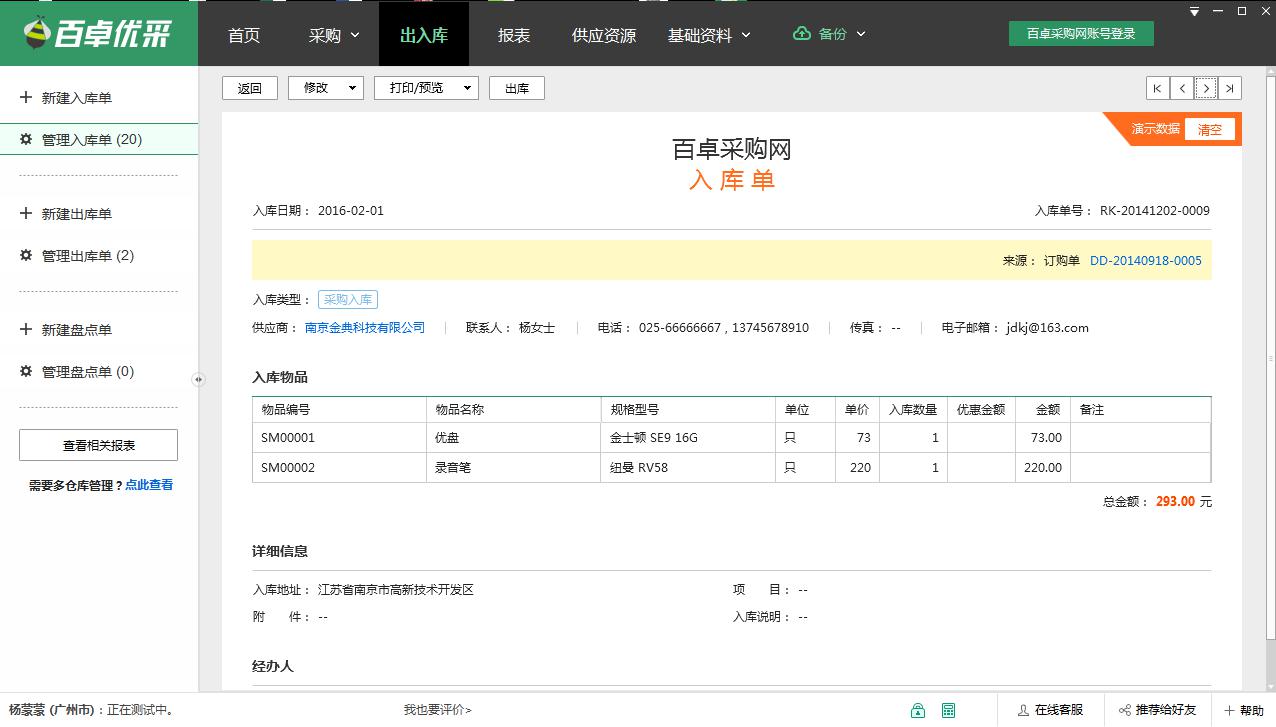Click the 纽曼 RV58 cell
Image resolution: width=1276 pixels, height=727 pixels.
[689, 468]
